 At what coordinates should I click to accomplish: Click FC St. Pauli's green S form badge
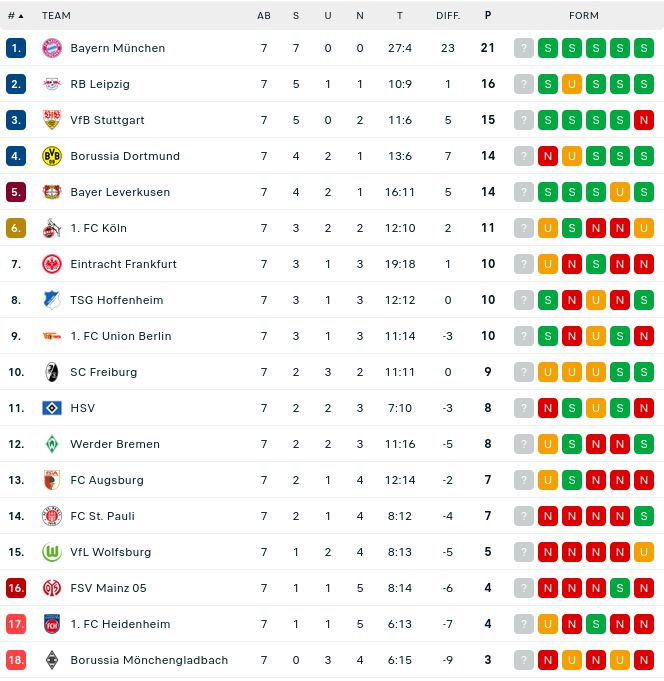(x=644, y=516)
